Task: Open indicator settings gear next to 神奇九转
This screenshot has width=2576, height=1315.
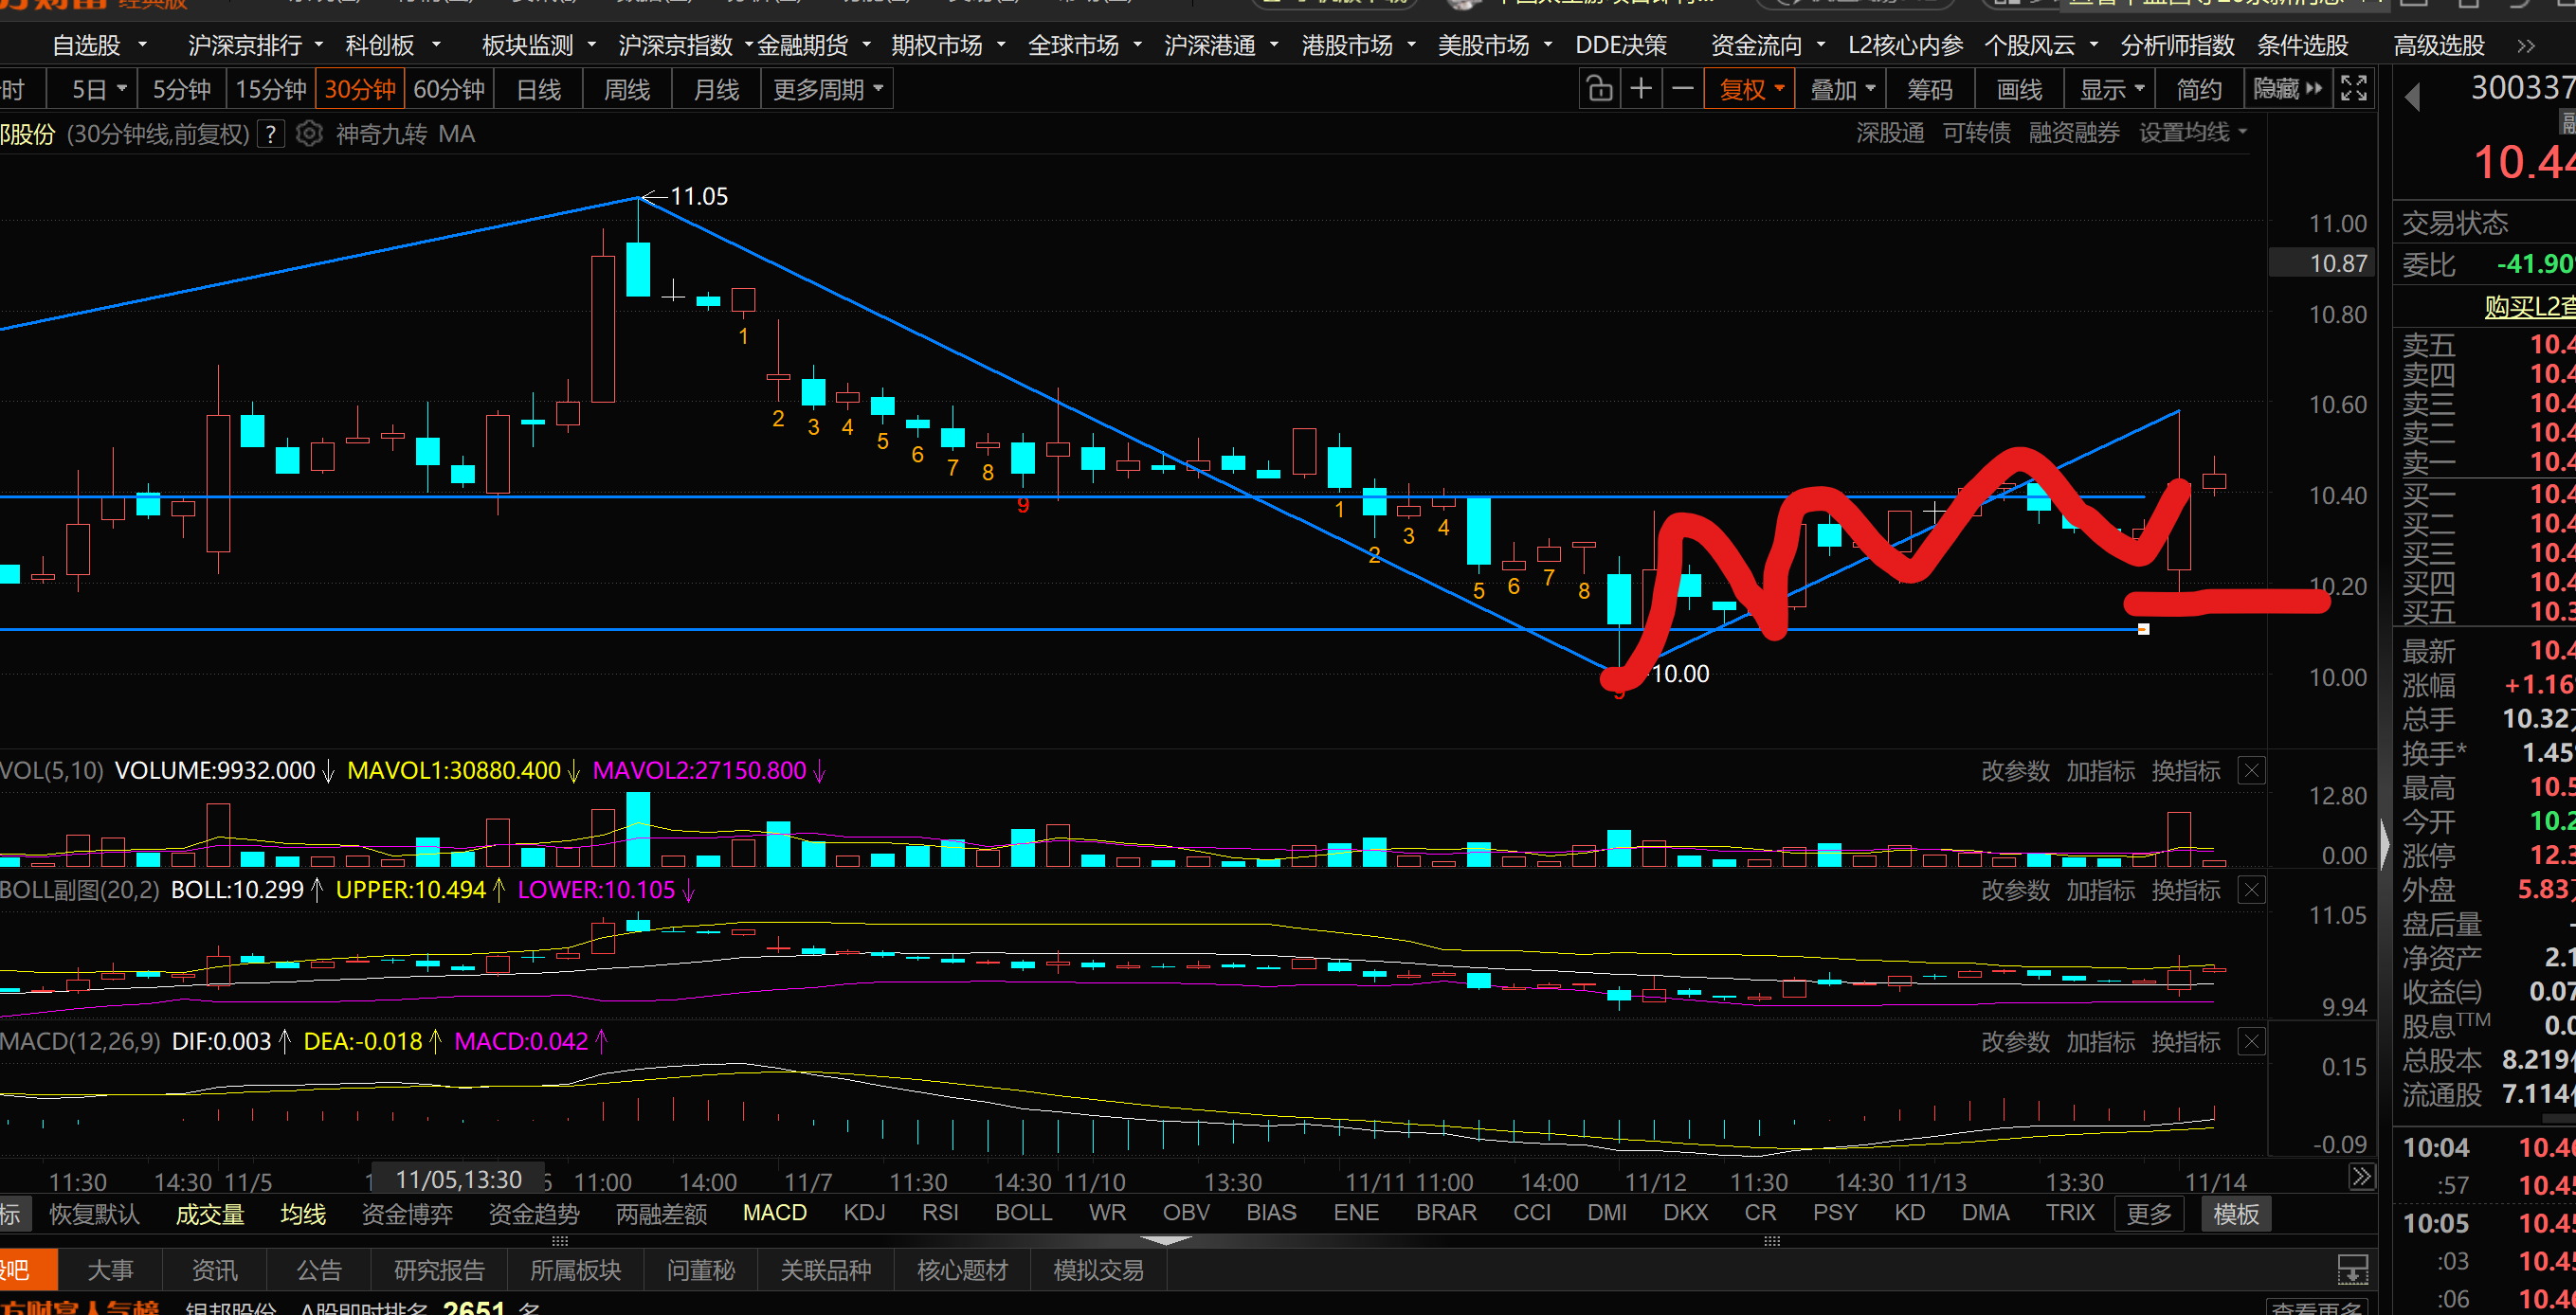Action: (x=309, y=134)
